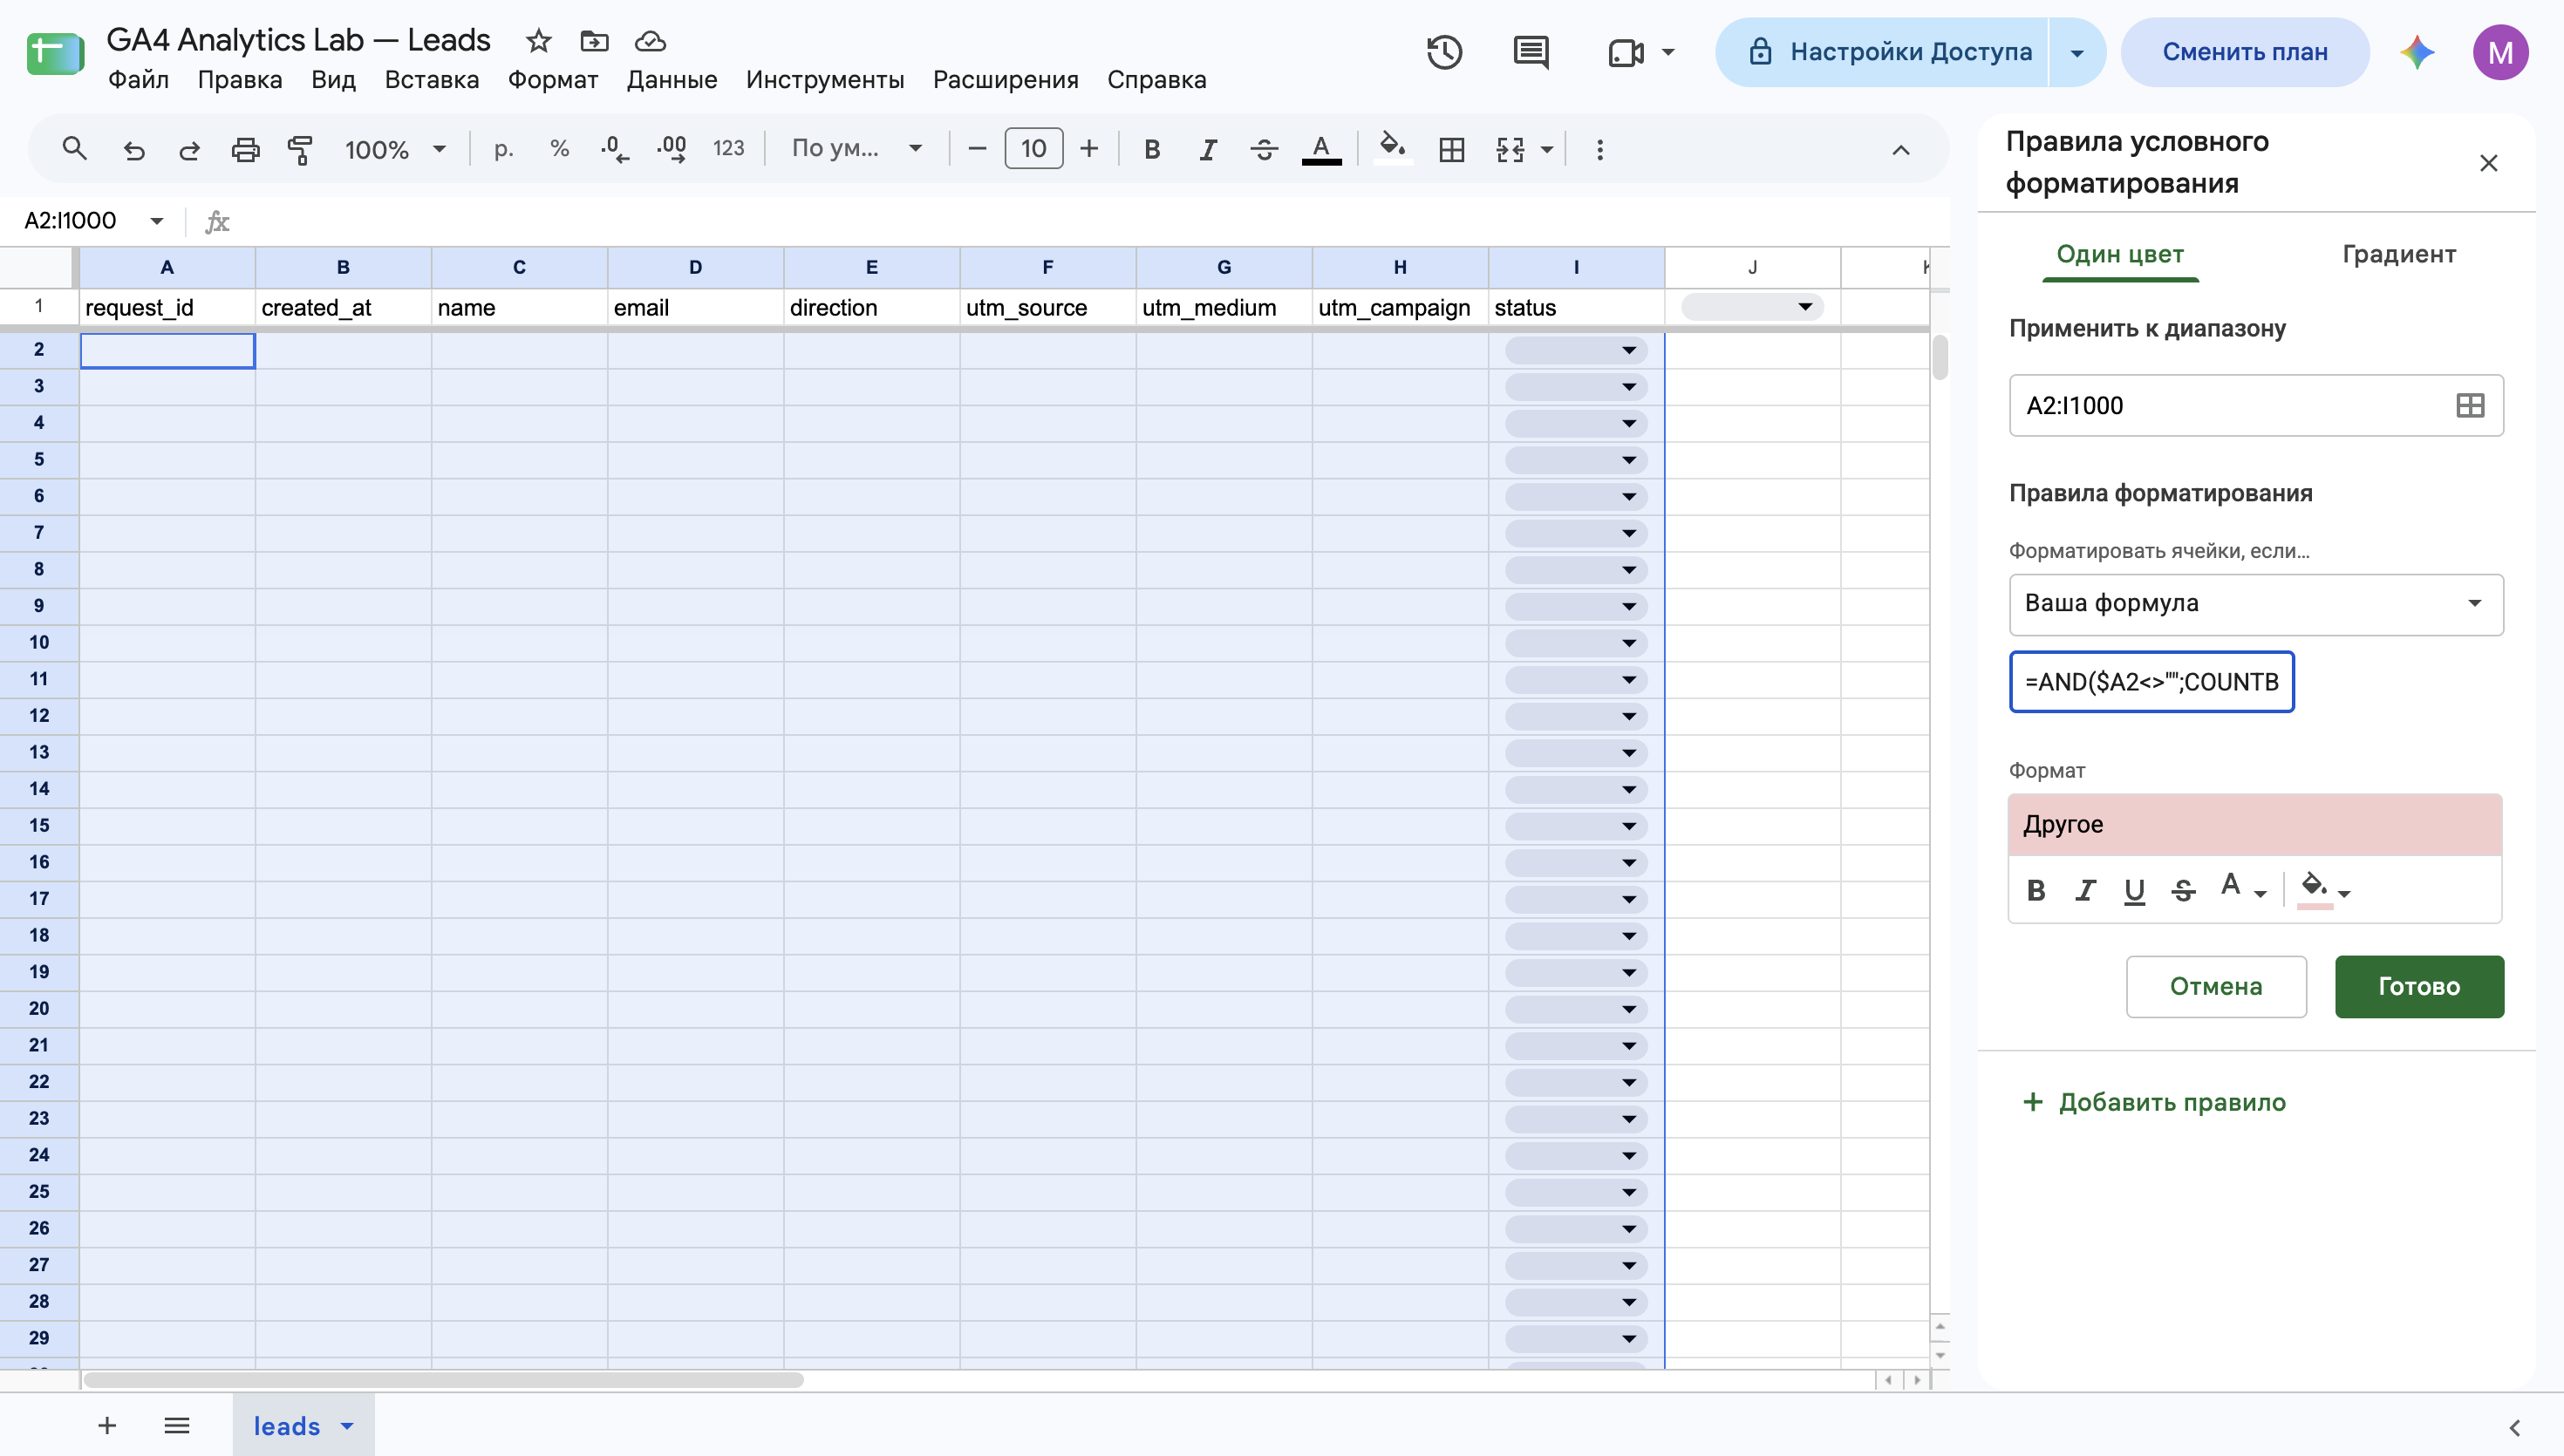
Task: Star the GA4 Analytics Lab document
Action: tap(538, 41)
